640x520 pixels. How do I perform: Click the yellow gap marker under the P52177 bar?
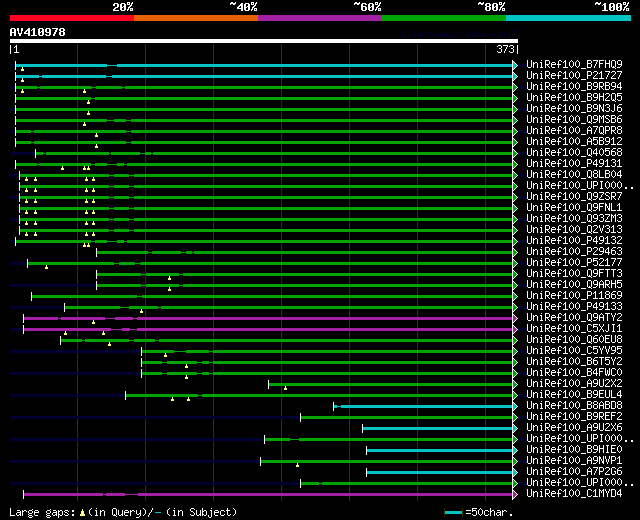pyautogui.click(x=47, y=267)
